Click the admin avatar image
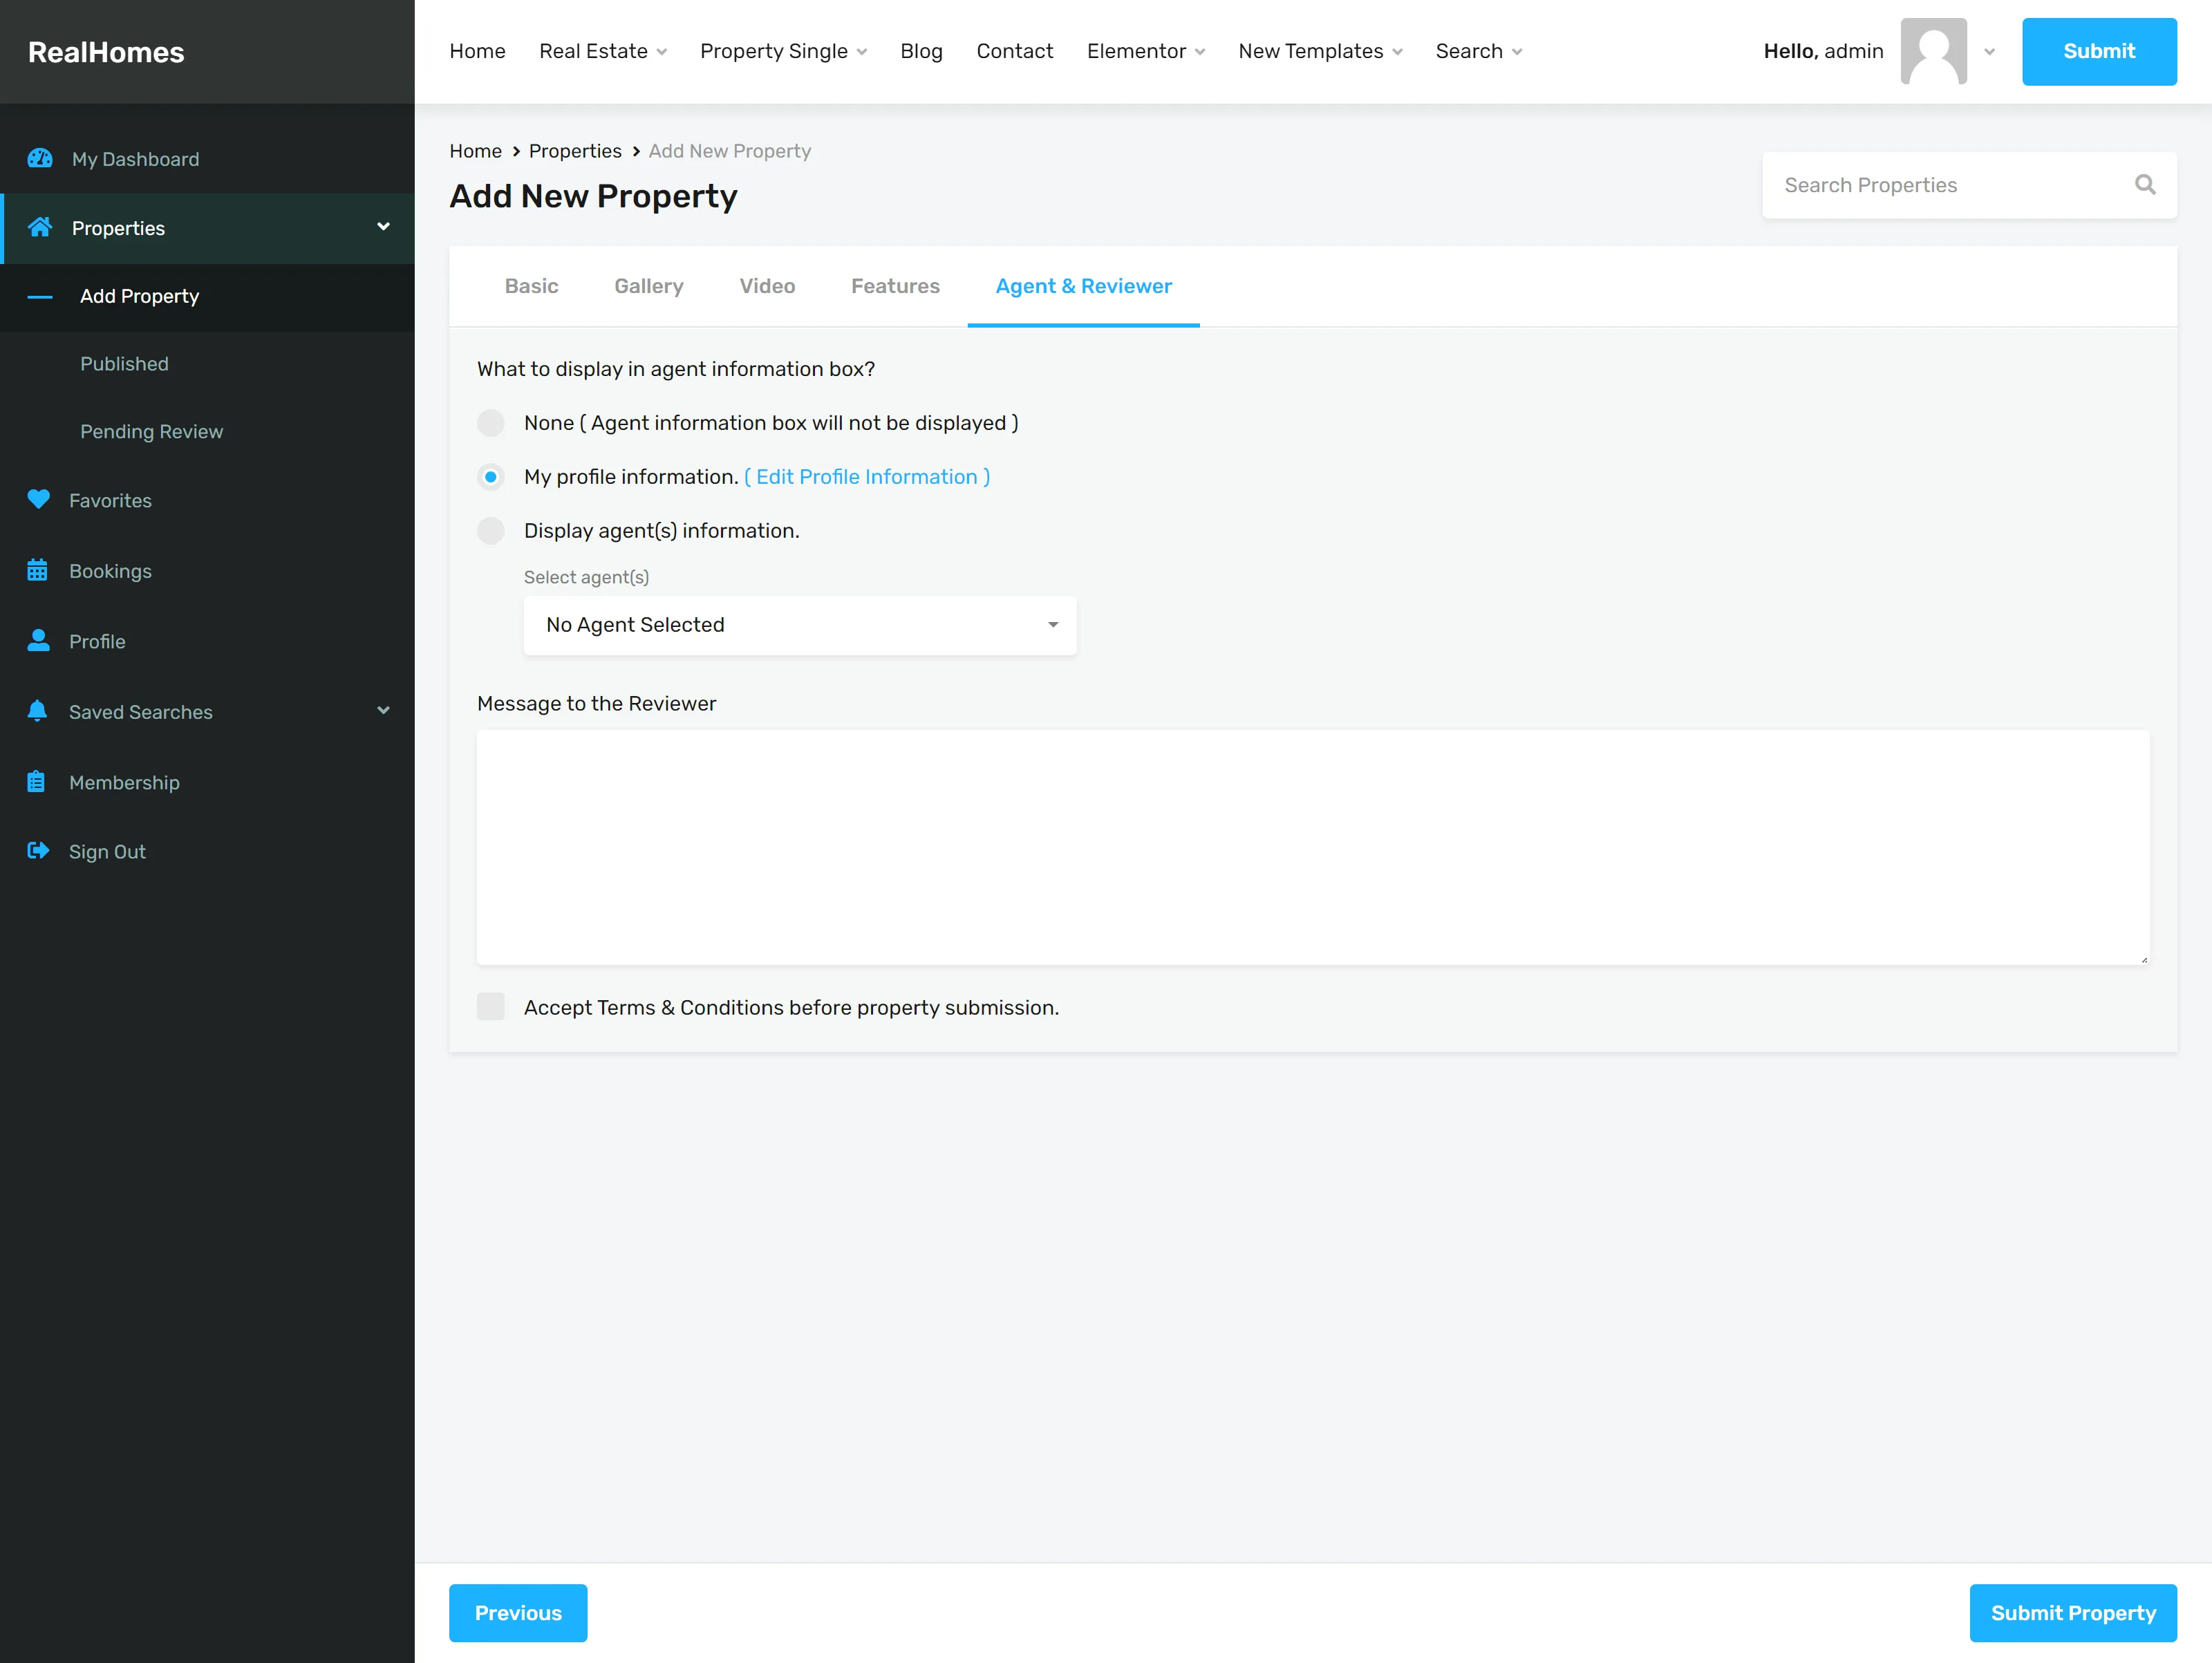This screenshot has height=1663, width=2212. (x=1933, y=51)
